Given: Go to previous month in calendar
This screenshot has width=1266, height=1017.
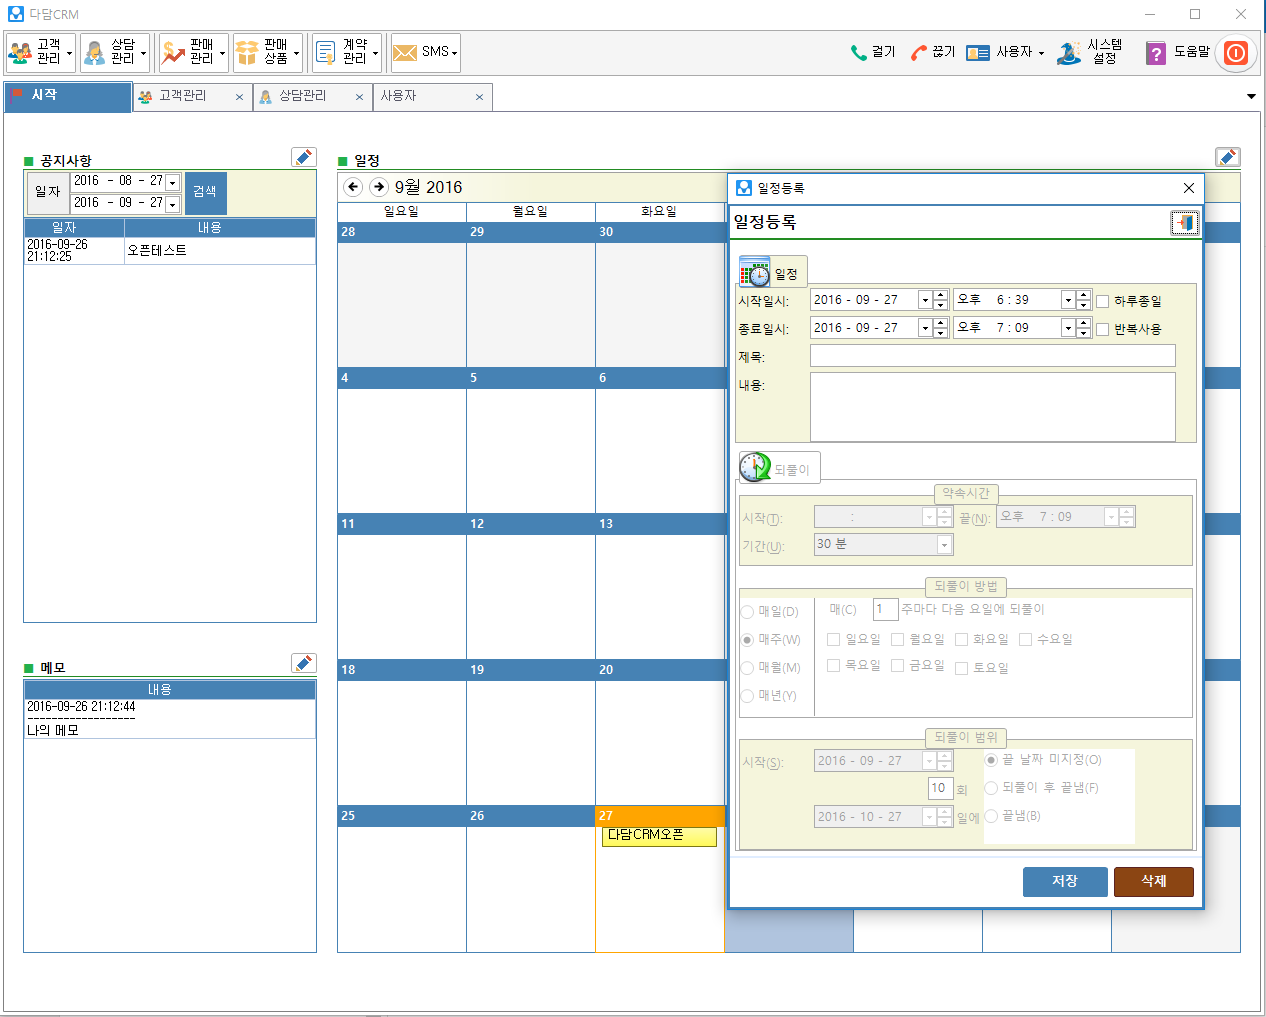Looking at the screenshot, I should coord(353,187).
